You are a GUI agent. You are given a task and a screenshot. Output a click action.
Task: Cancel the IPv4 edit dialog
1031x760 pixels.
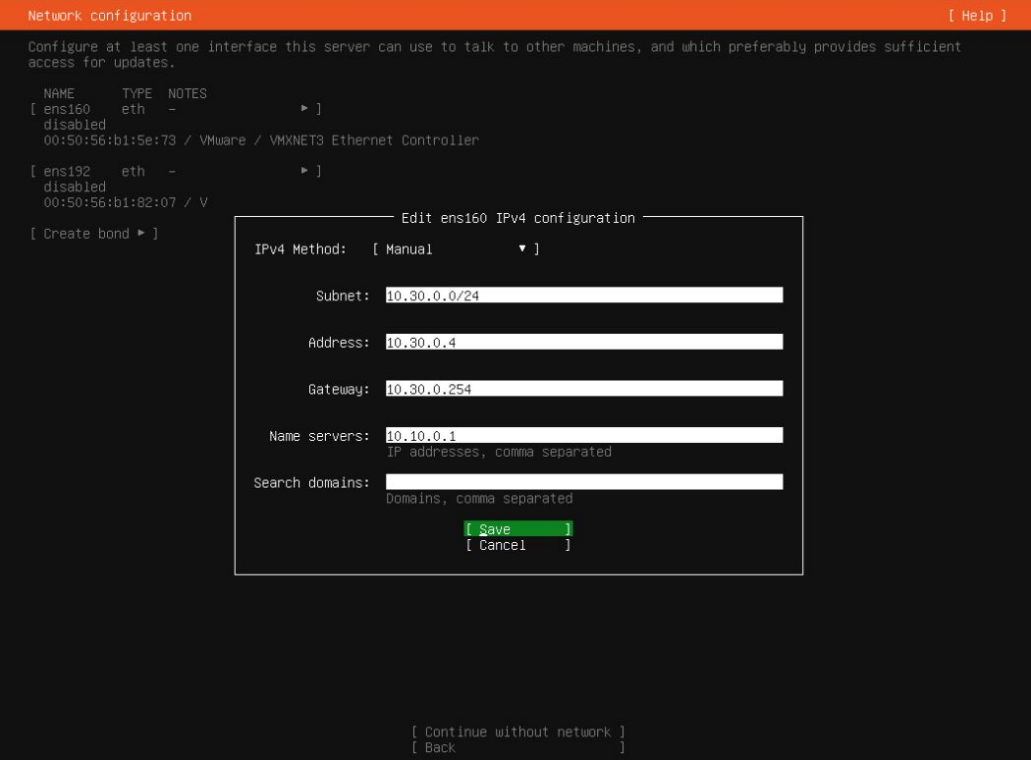[518, 545]
